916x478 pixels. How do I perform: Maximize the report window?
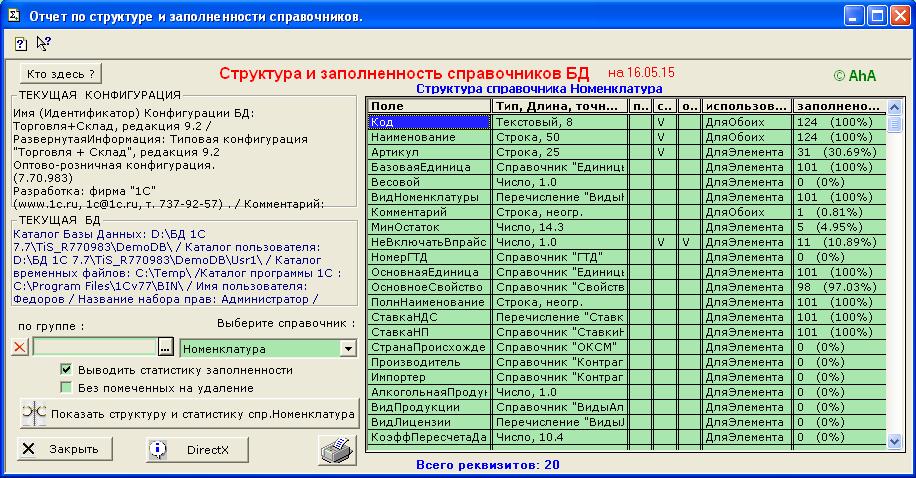point(877,15)
